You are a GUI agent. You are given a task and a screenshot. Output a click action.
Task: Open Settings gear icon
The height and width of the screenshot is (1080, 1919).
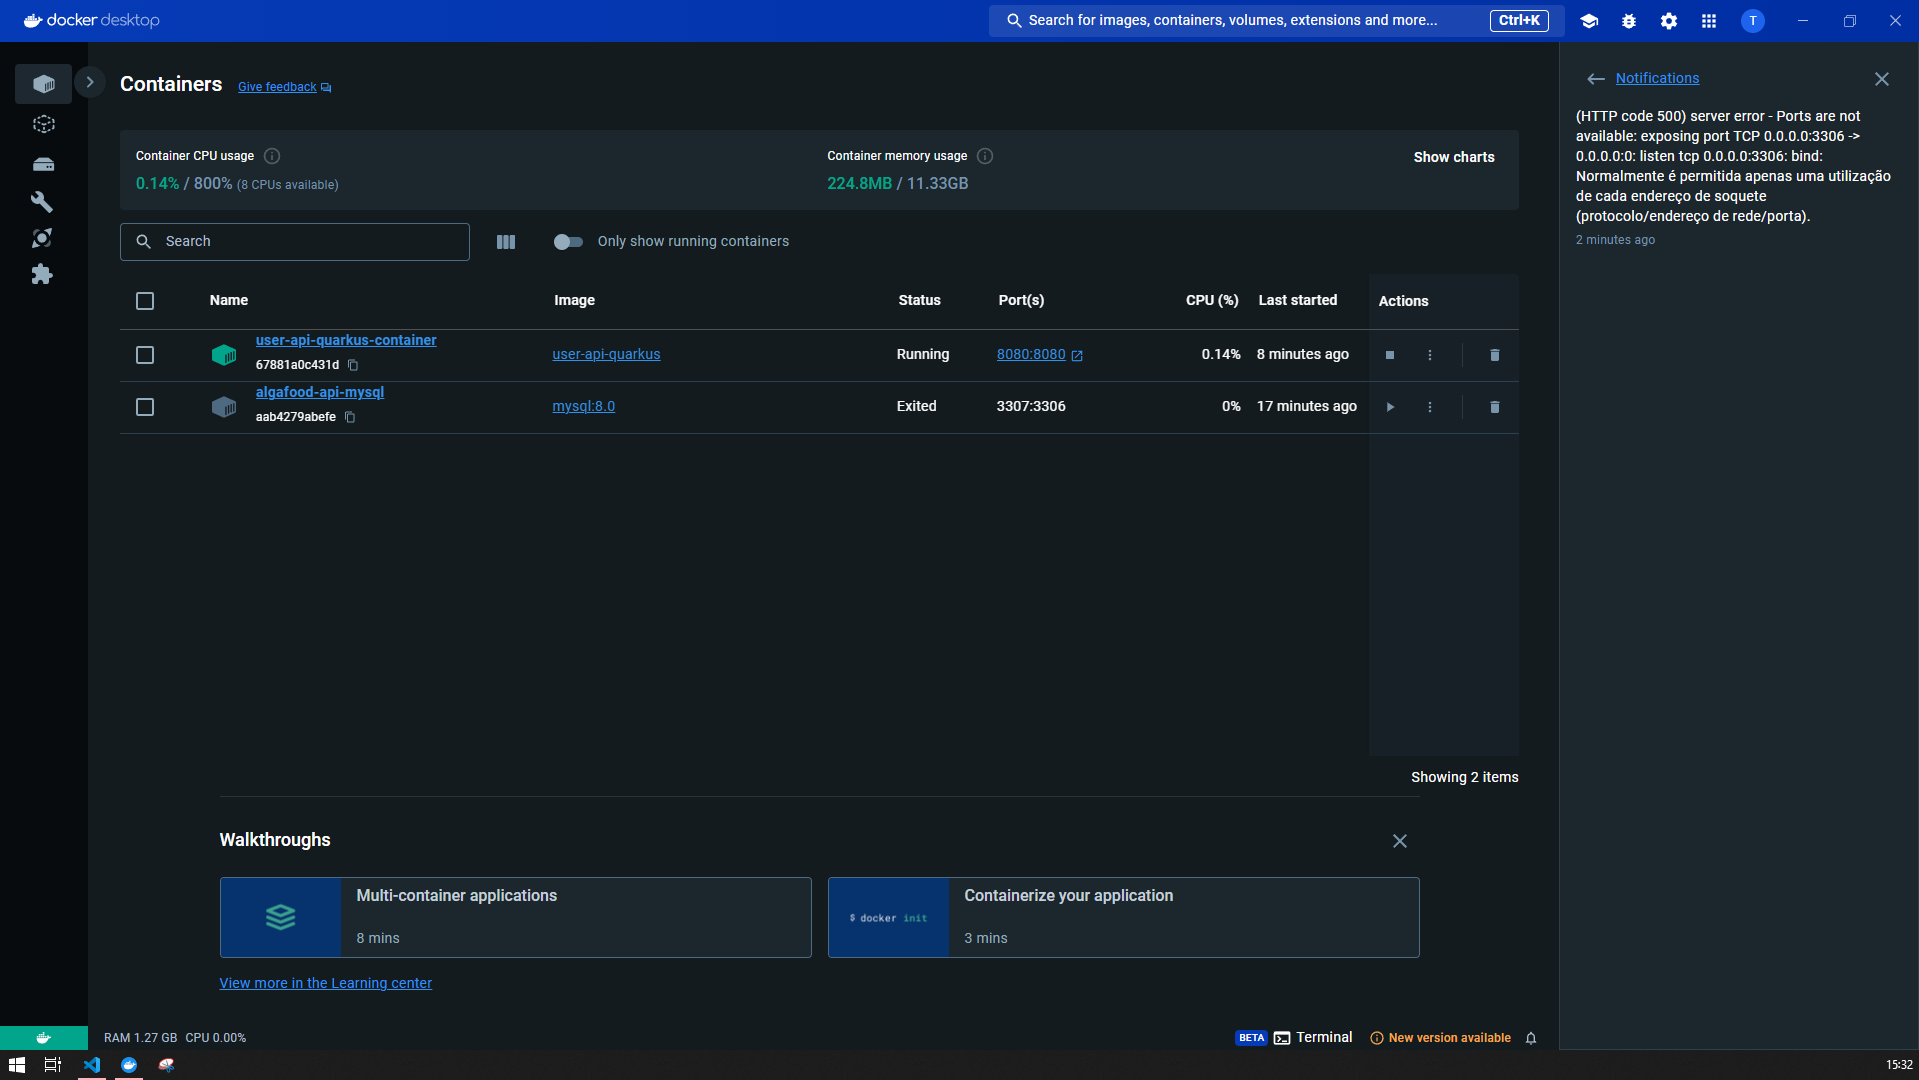click(x=1669, y=21)
